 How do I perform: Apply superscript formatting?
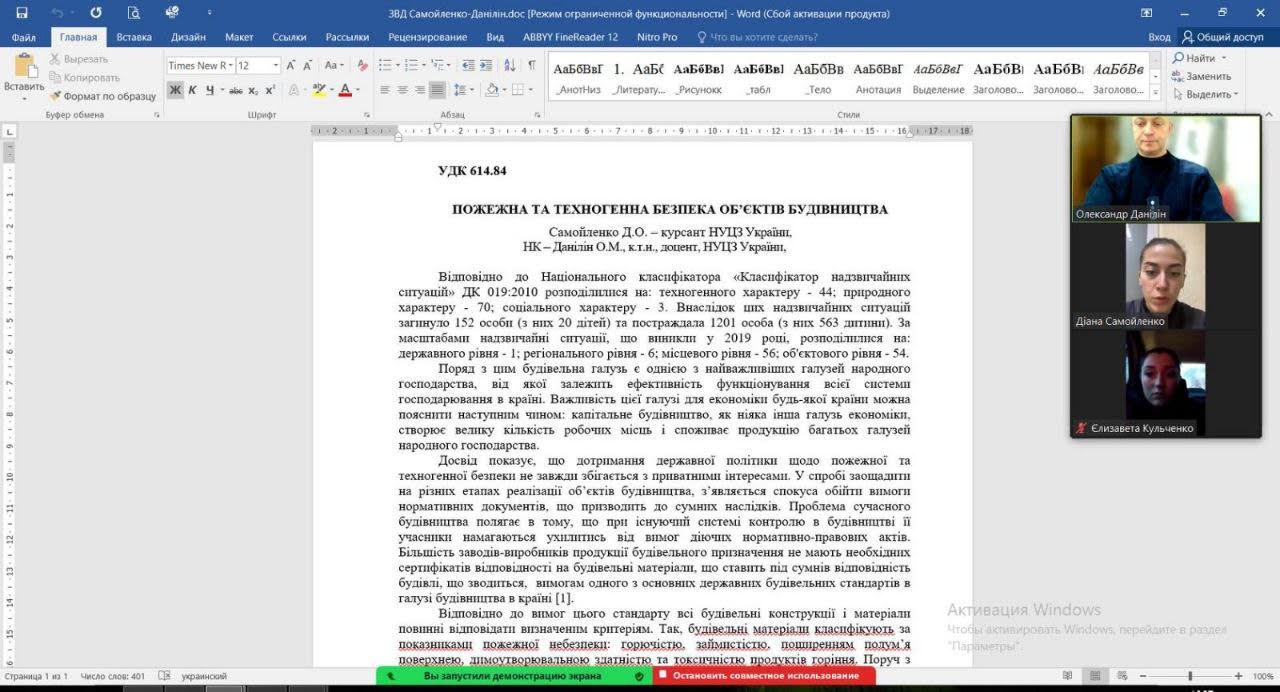[x=270, y=90]
